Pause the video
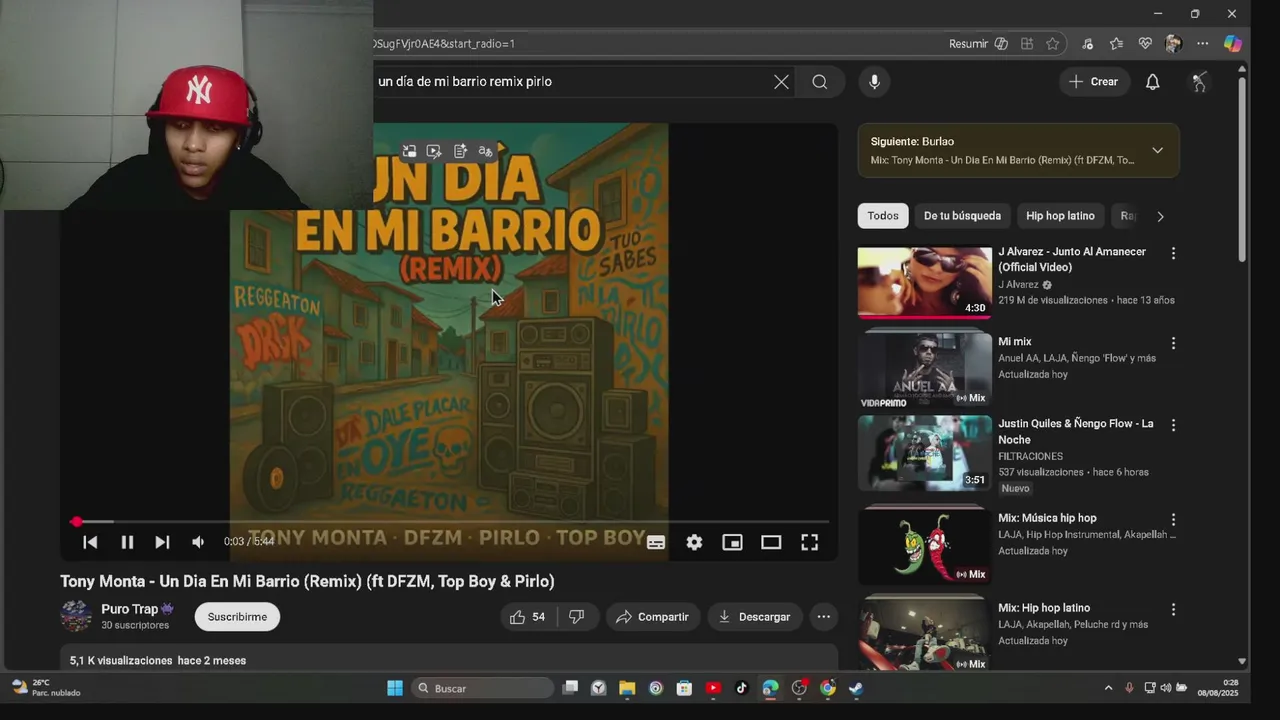The height and width of the screenshot is (720, 1280). [127, 542]
